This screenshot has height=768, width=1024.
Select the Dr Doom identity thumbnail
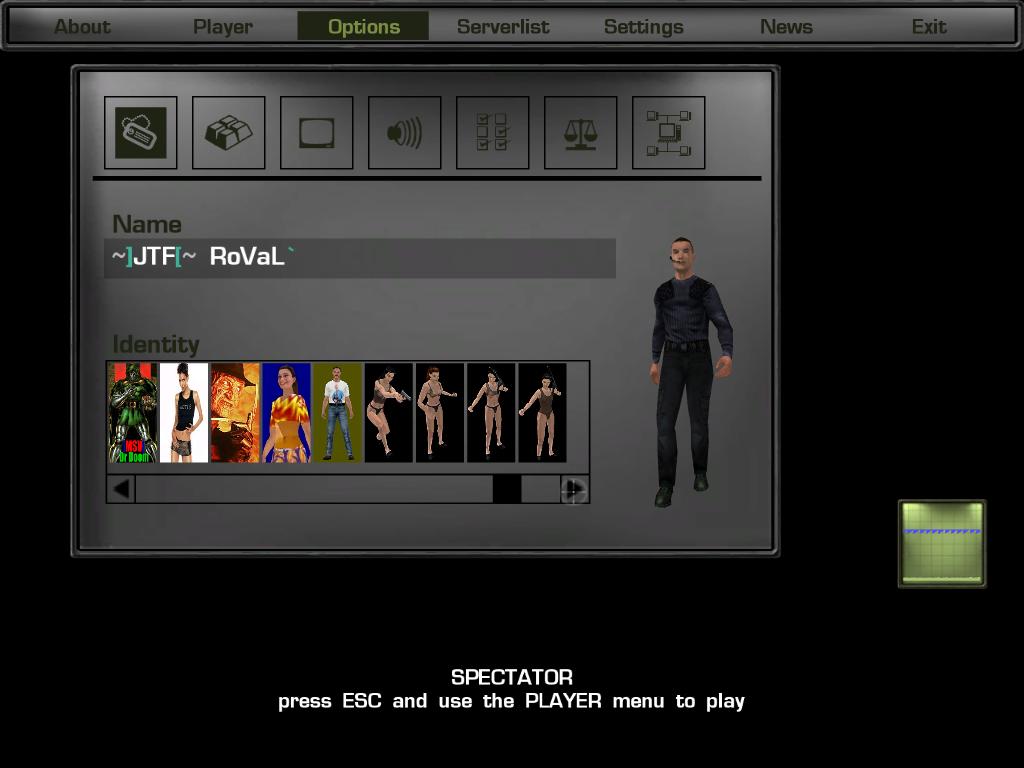click(133, 412)
